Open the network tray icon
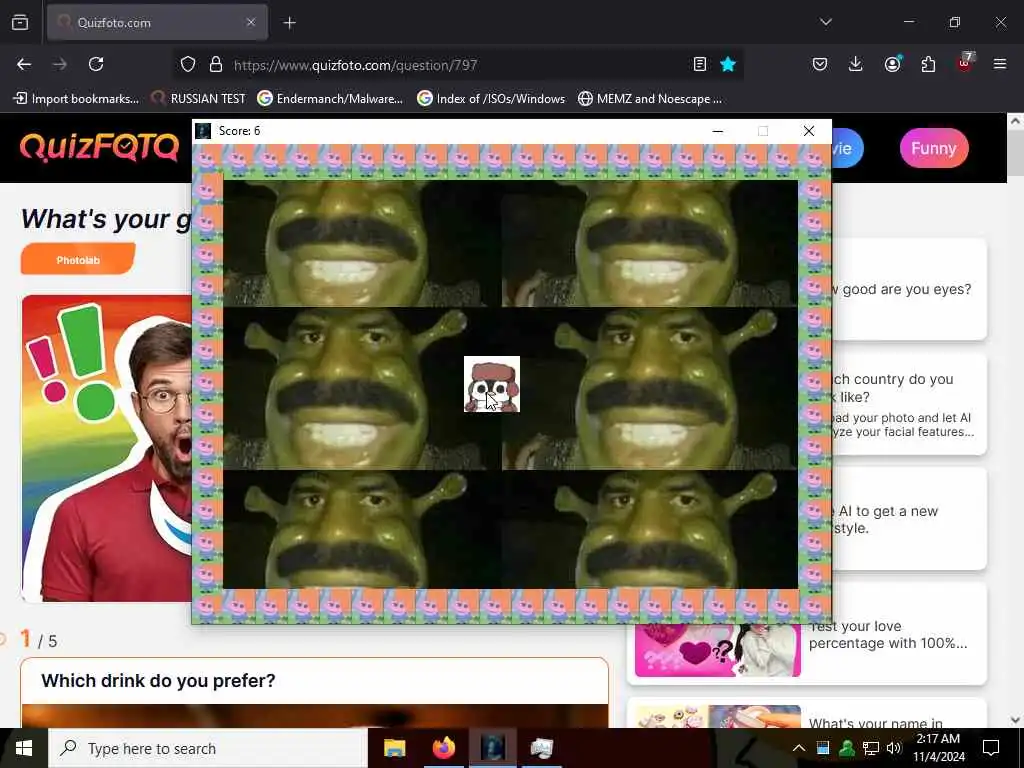 [871, 748]
